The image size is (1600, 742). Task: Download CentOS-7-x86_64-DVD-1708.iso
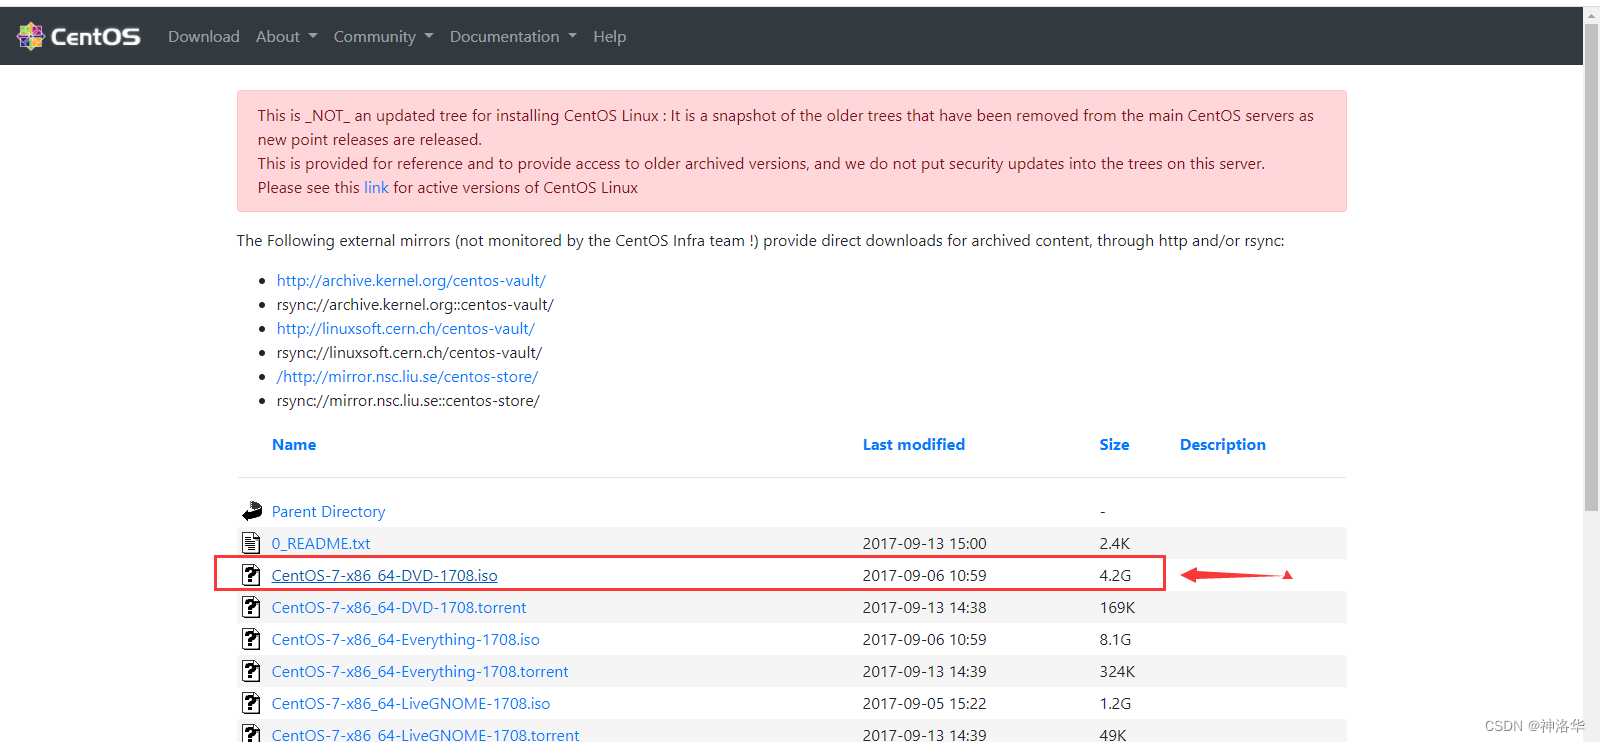coord(384,575)
